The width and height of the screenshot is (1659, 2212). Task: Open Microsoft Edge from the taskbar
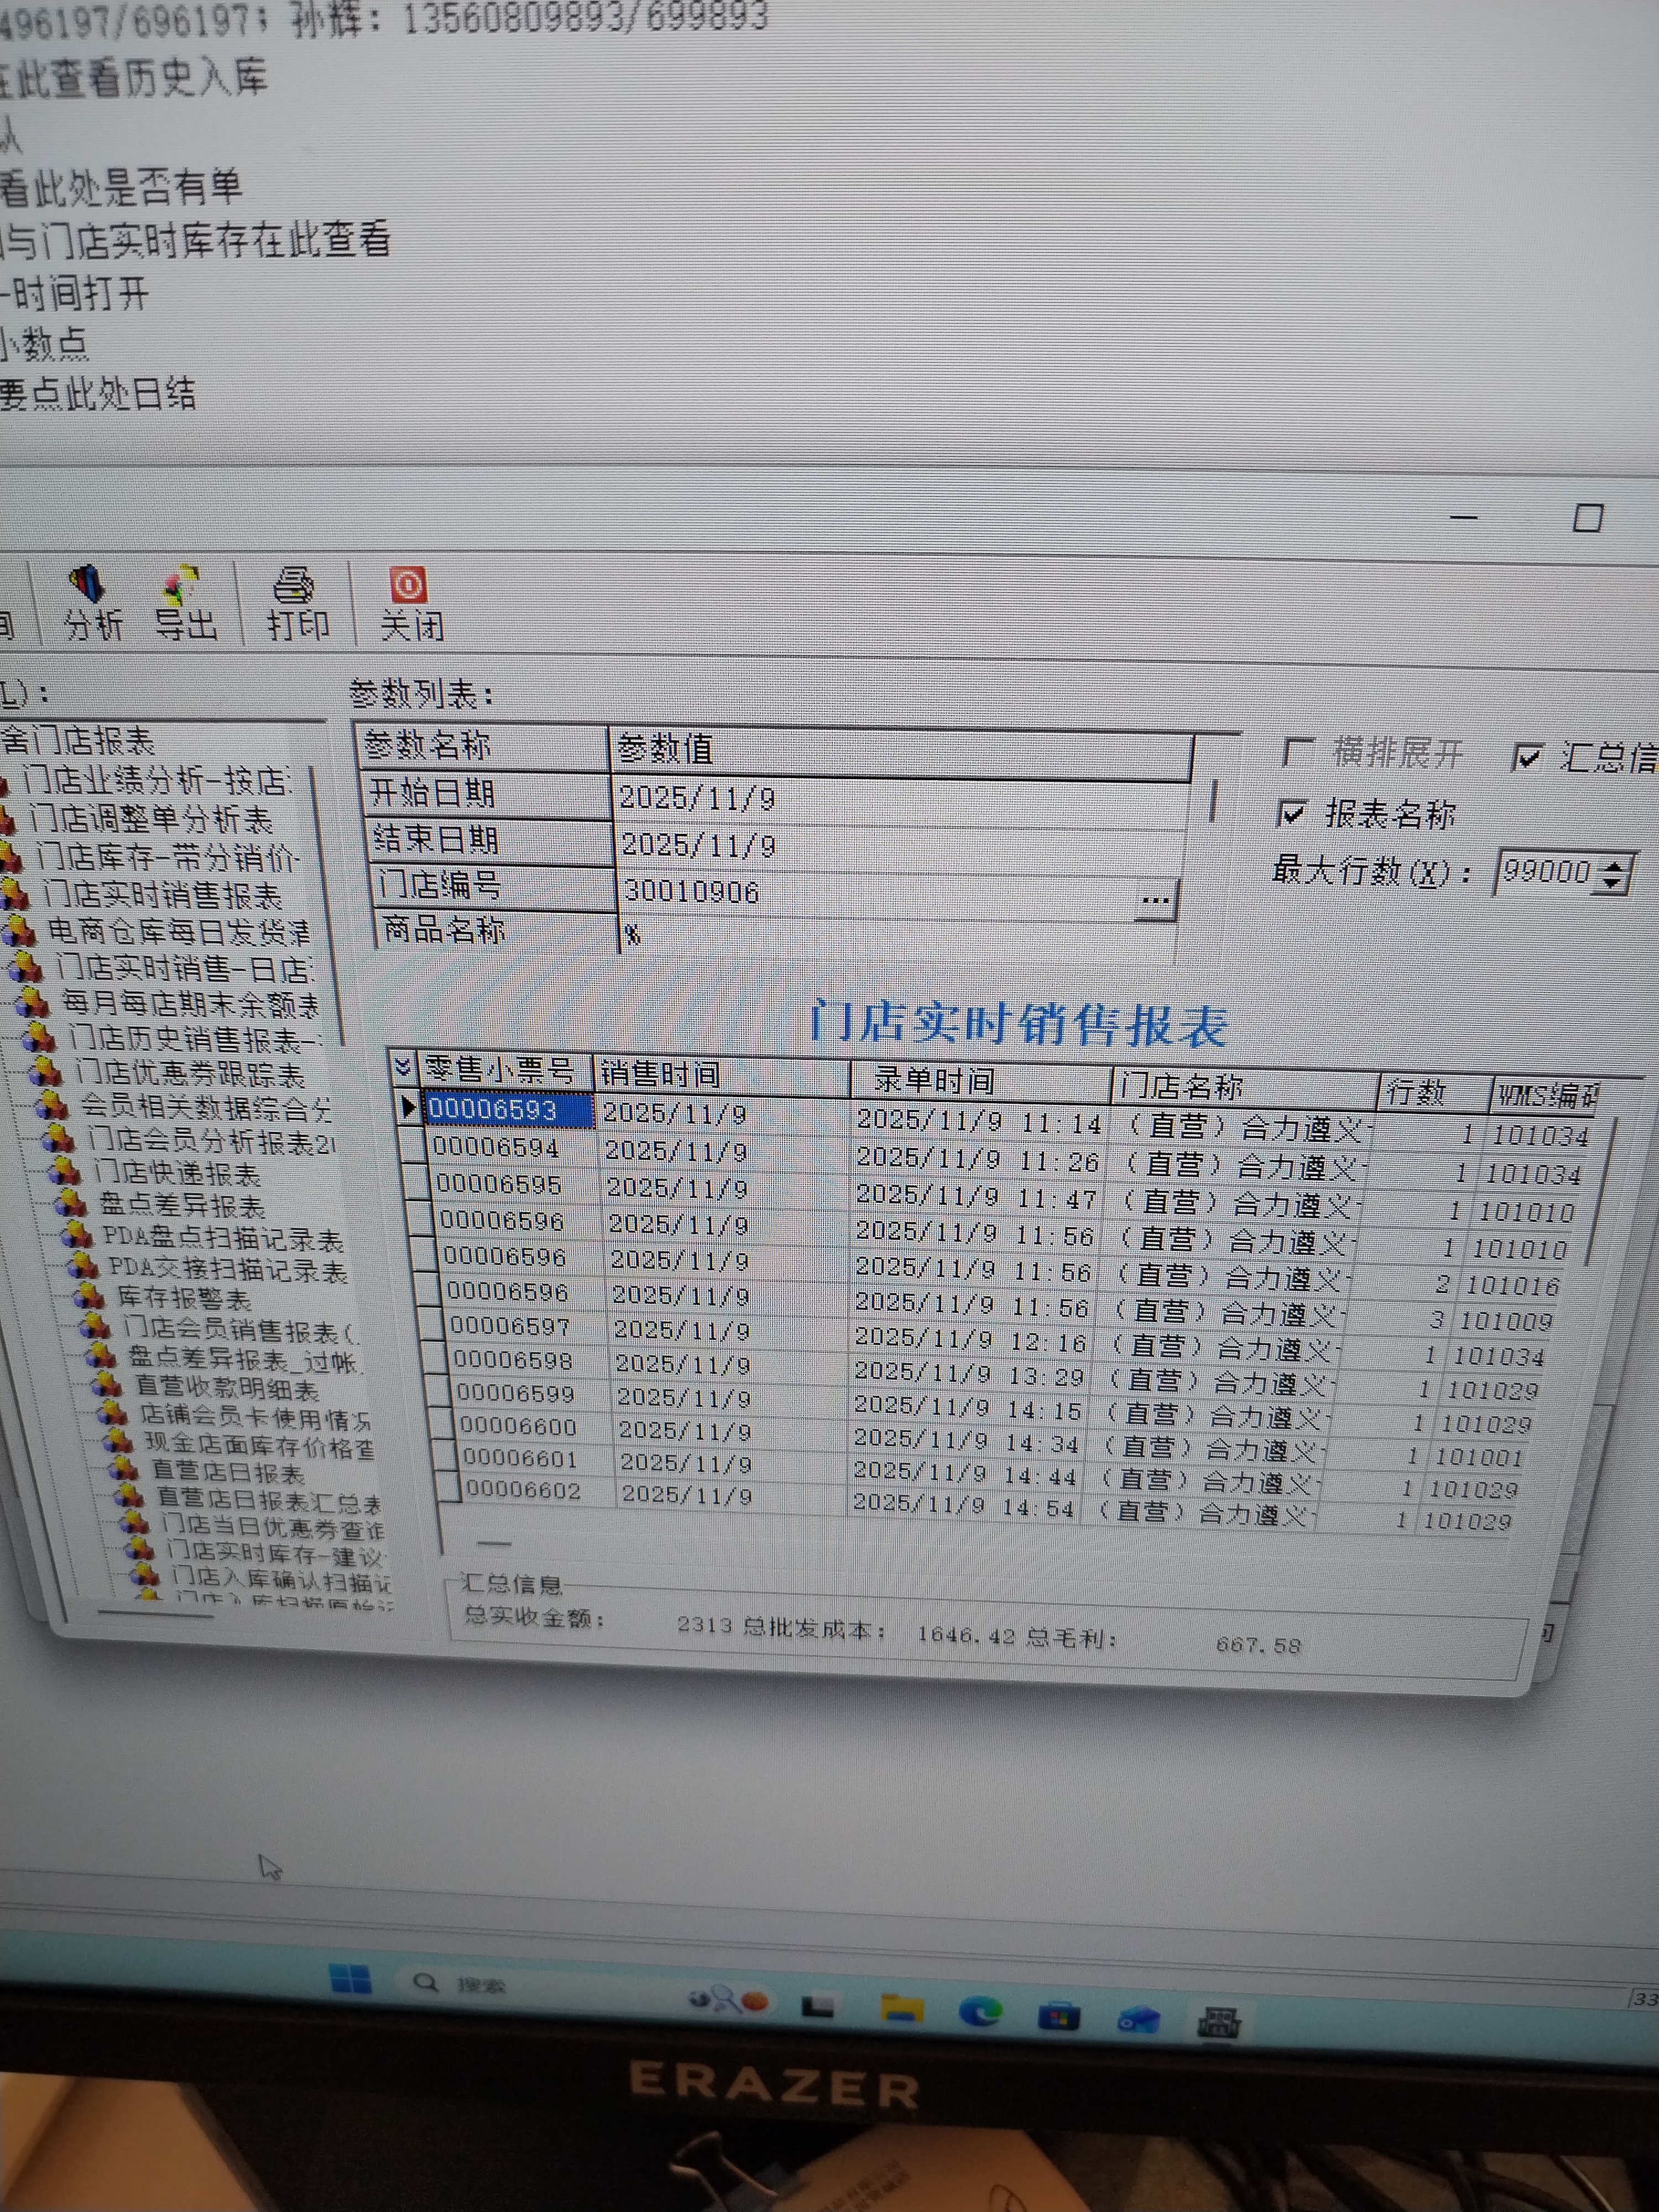(980, 2010)
